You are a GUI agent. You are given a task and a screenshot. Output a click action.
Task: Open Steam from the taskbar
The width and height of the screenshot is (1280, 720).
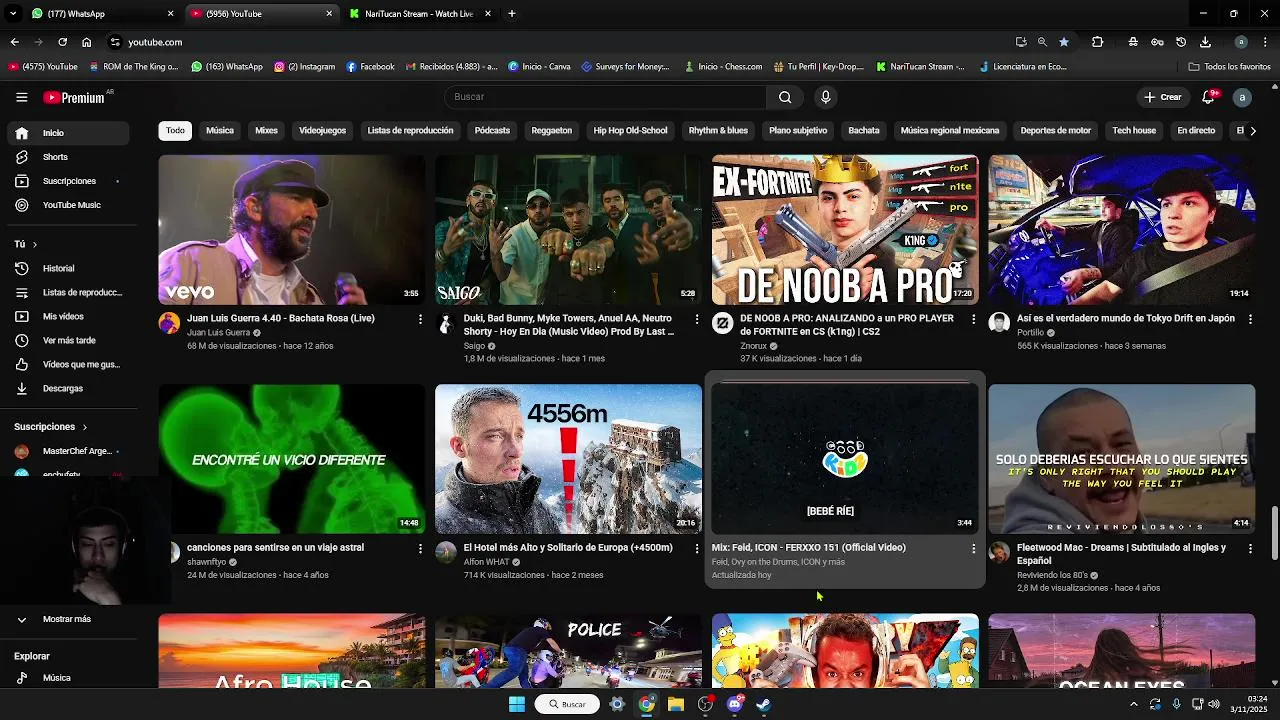pyautogui.click(x=764, y=704)
